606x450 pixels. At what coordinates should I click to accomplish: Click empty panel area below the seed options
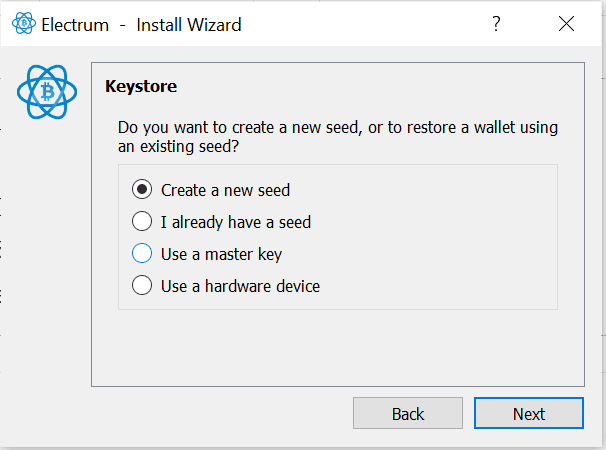pos(337,345)
